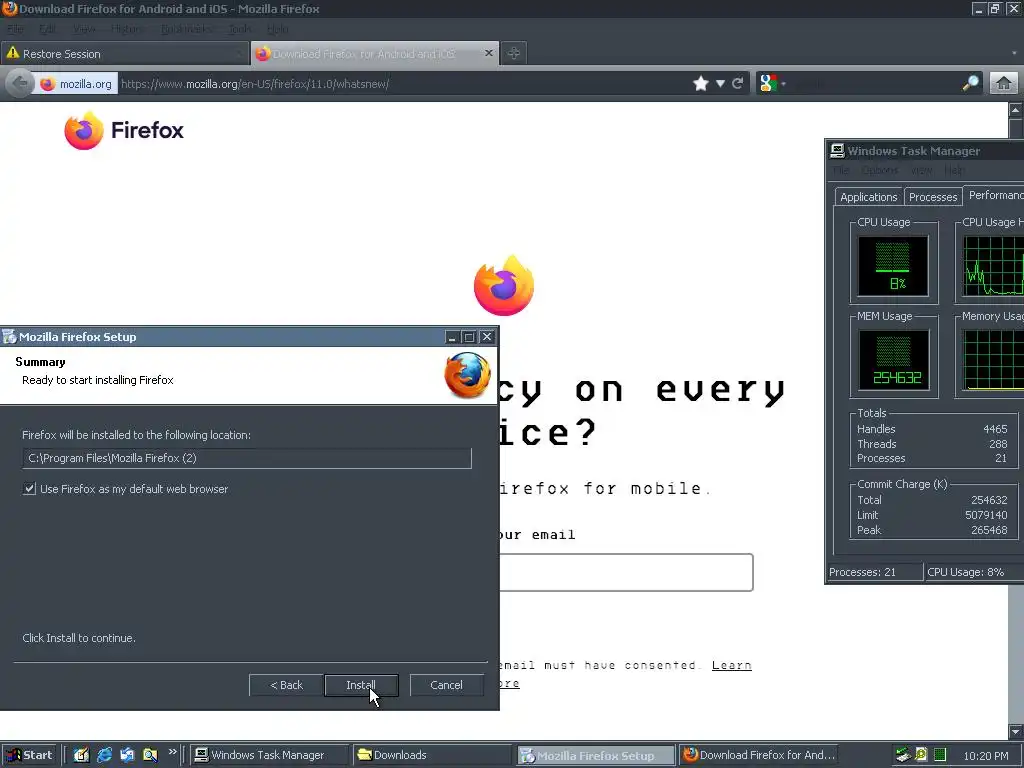Screen dimensions: 1024x768
Task: Bookmark this page with the star icon
Action: [x=701, y=84]
